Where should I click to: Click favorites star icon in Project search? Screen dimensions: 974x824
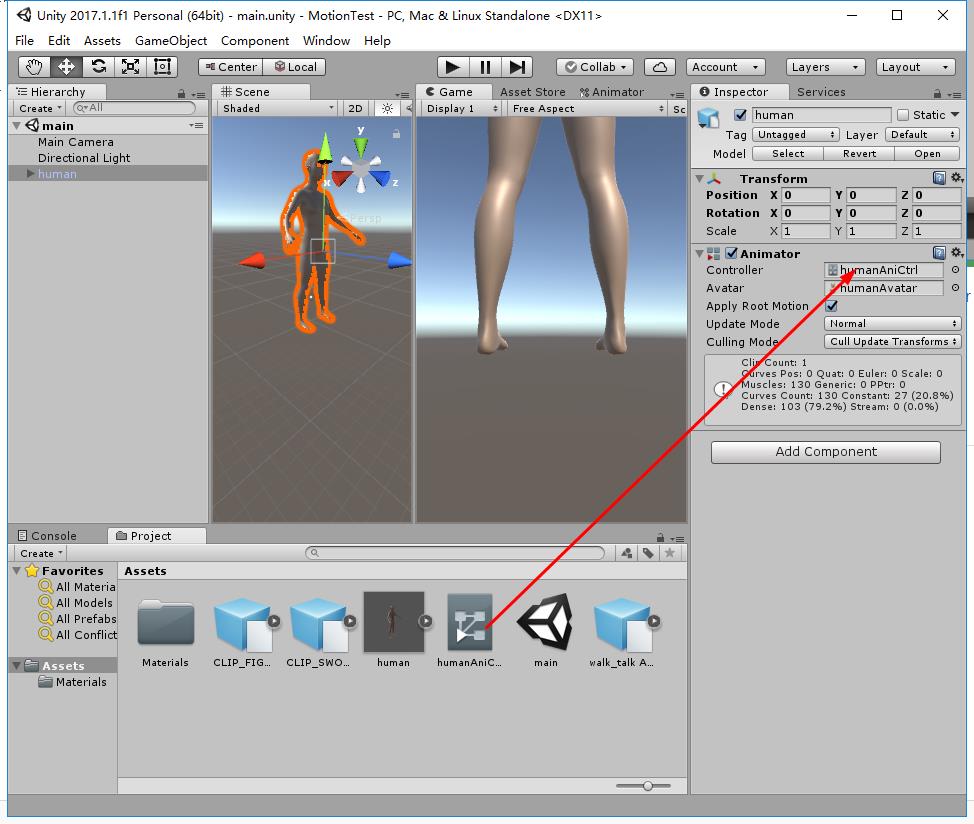pyautogui.click(x=670, y=553)
